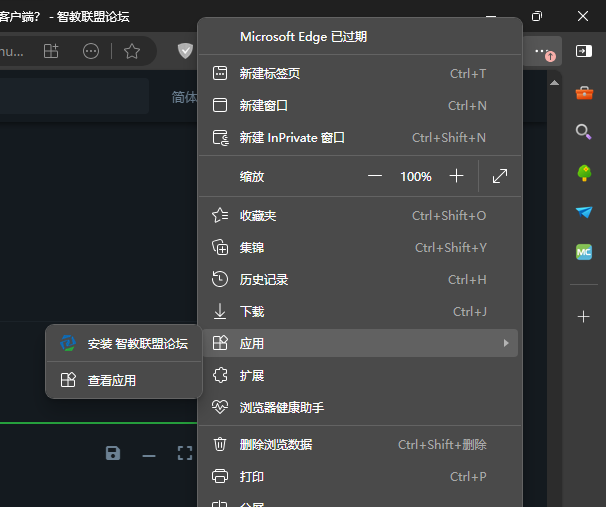Viewport: 606px width, 507px height.
Task: Click the 100% zoom value
Action: click(416, 177)
